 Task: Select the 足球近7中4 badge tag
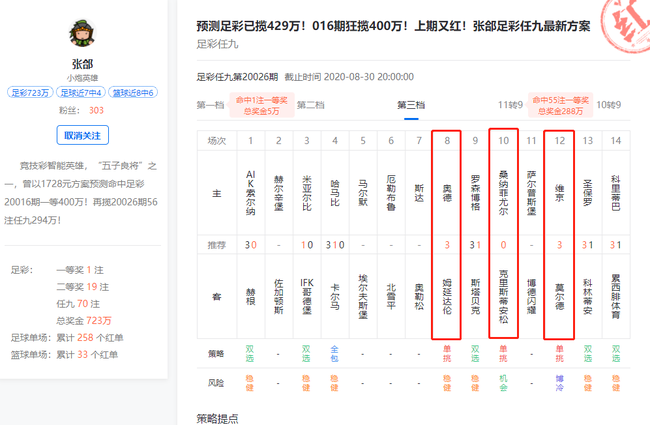(x=81, y=92)
